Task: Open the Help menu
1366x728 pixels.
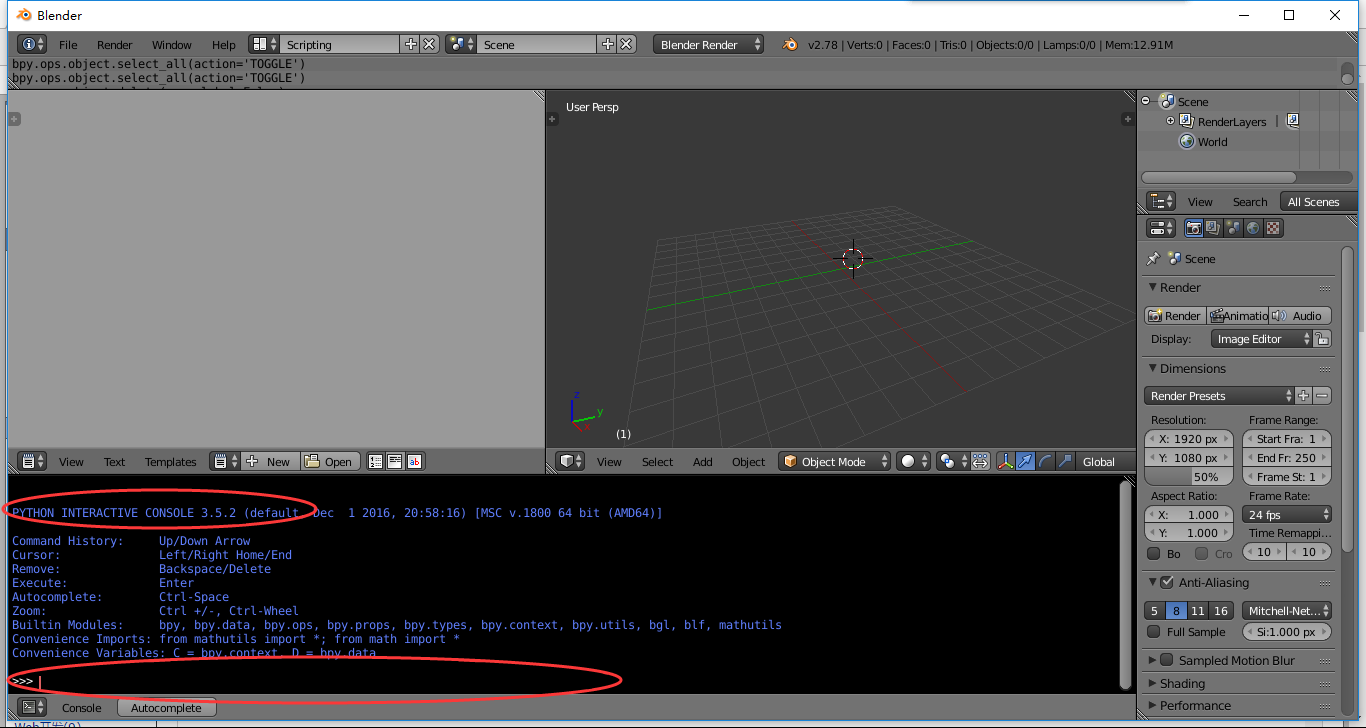Action: point(224,44)
